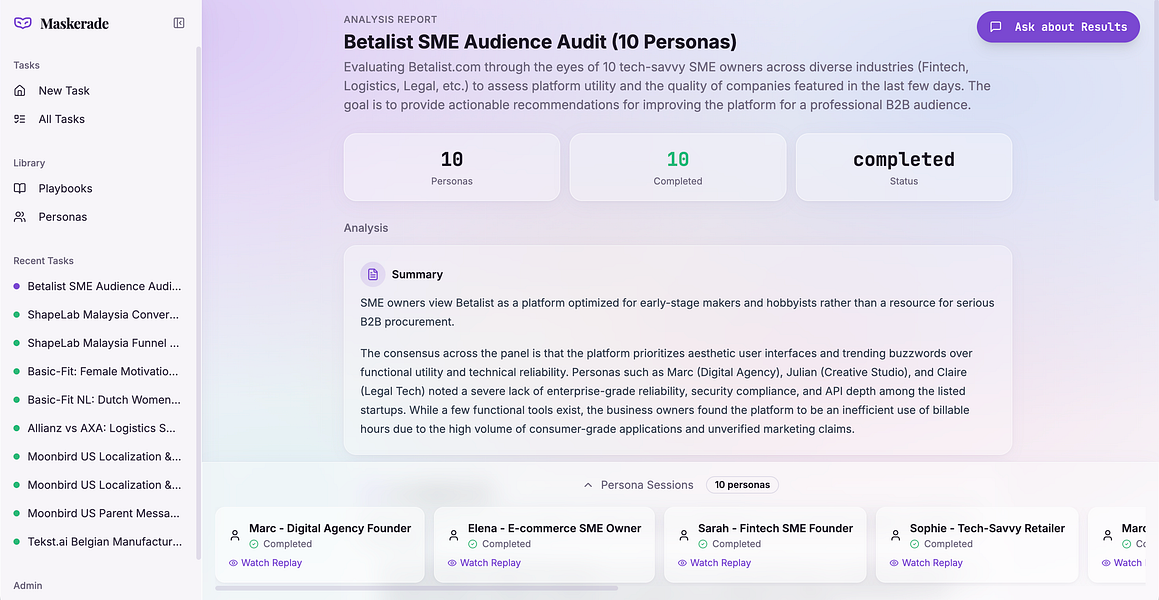
Task: Select Sophie - Tech-Savvy Retailer card title
Action: pyautogui.click(x=988, y=528)
